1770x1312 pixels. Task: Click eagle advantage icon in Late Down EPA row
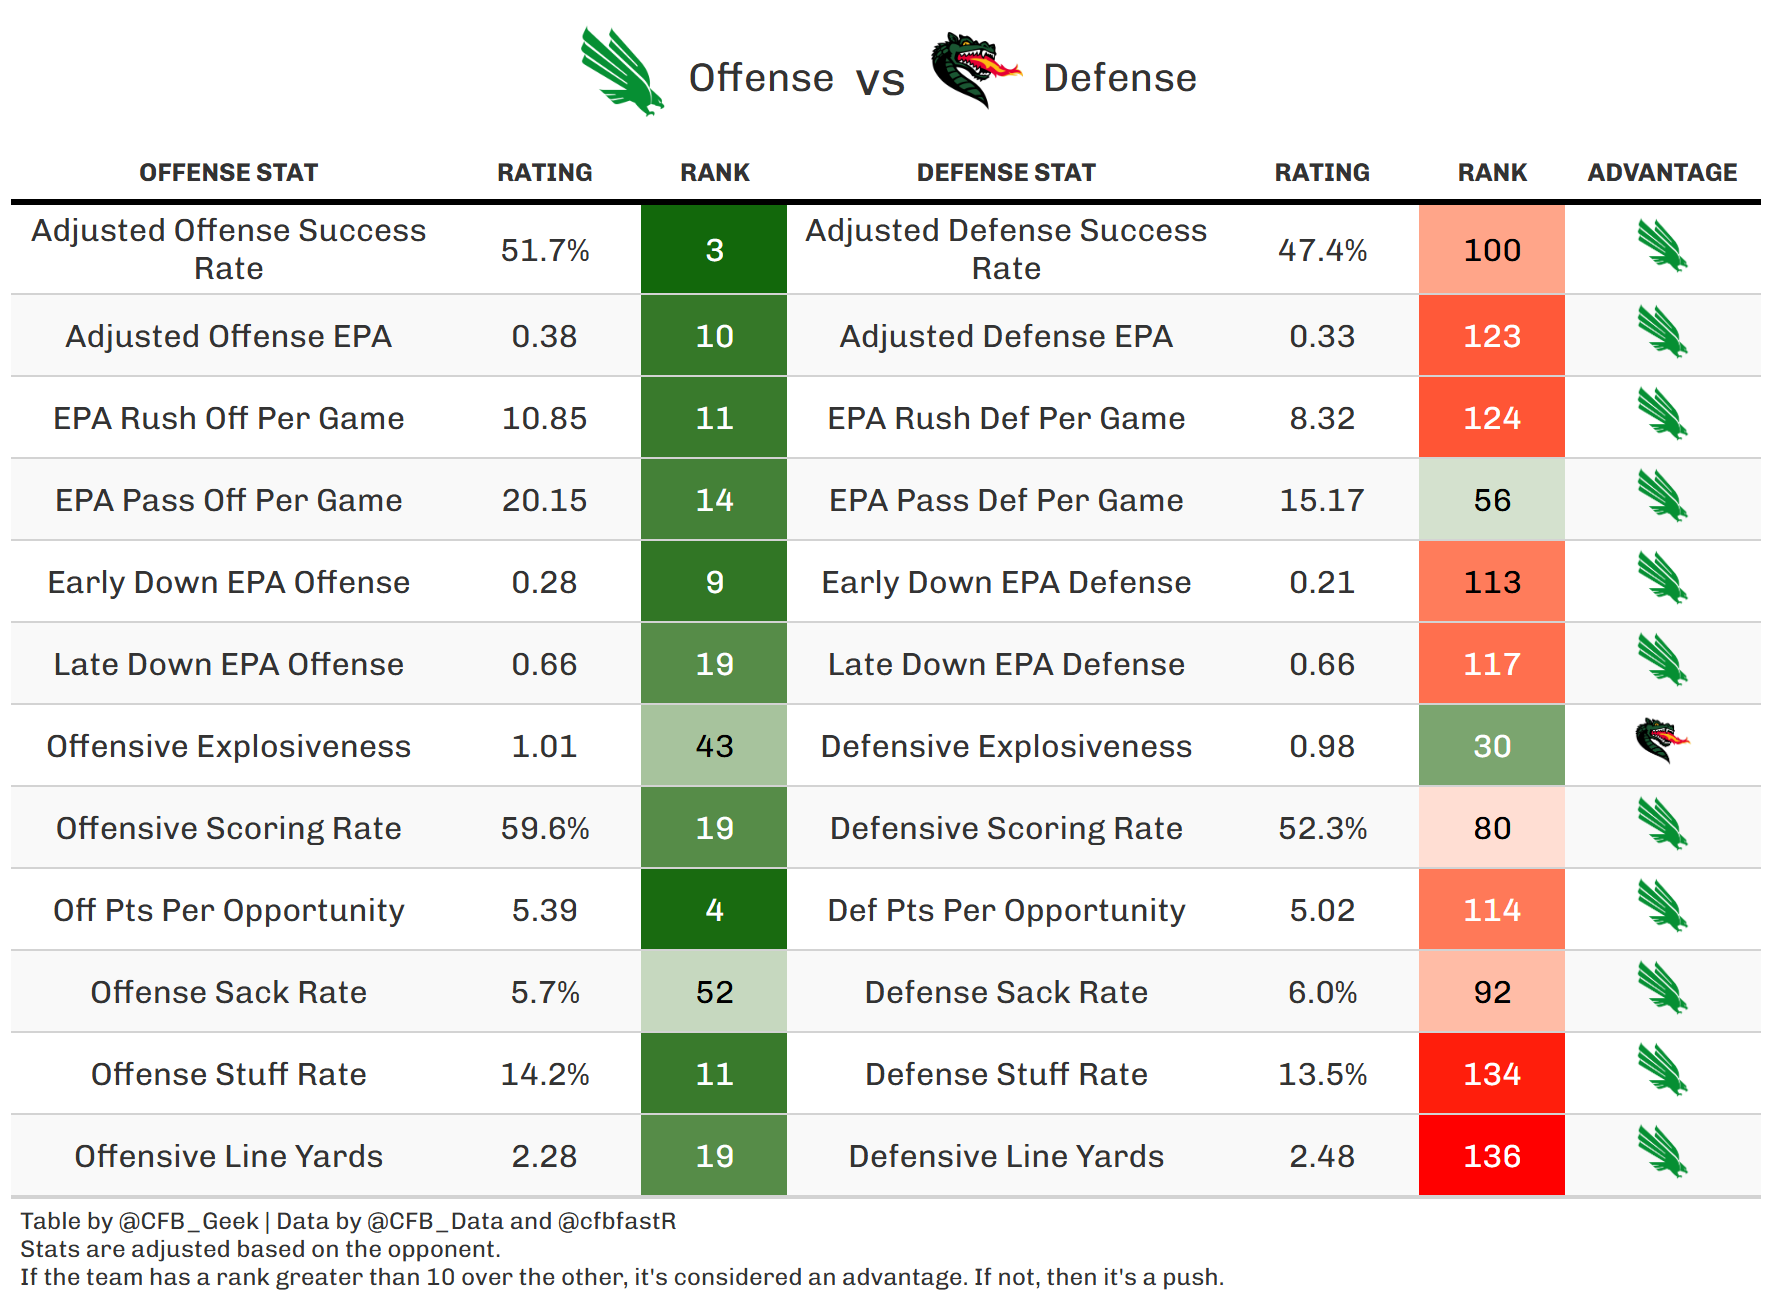1662,660
